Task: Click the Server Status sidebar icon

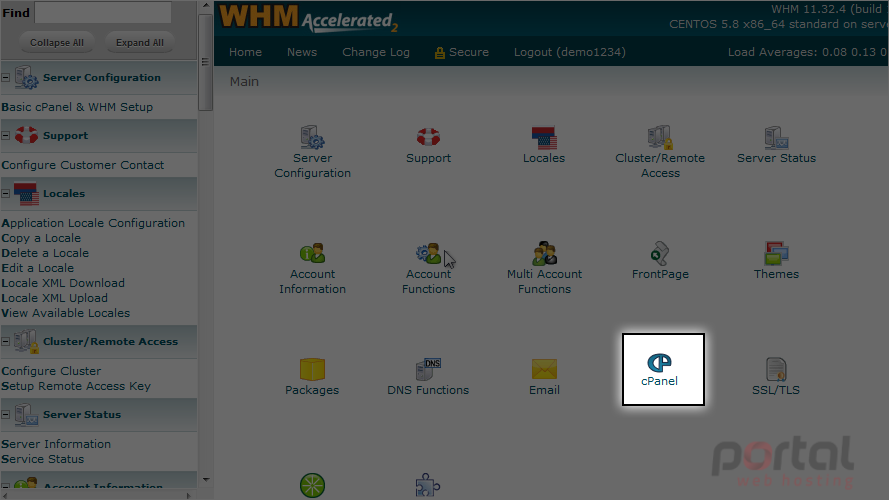Action: click(x=26, y=414)
